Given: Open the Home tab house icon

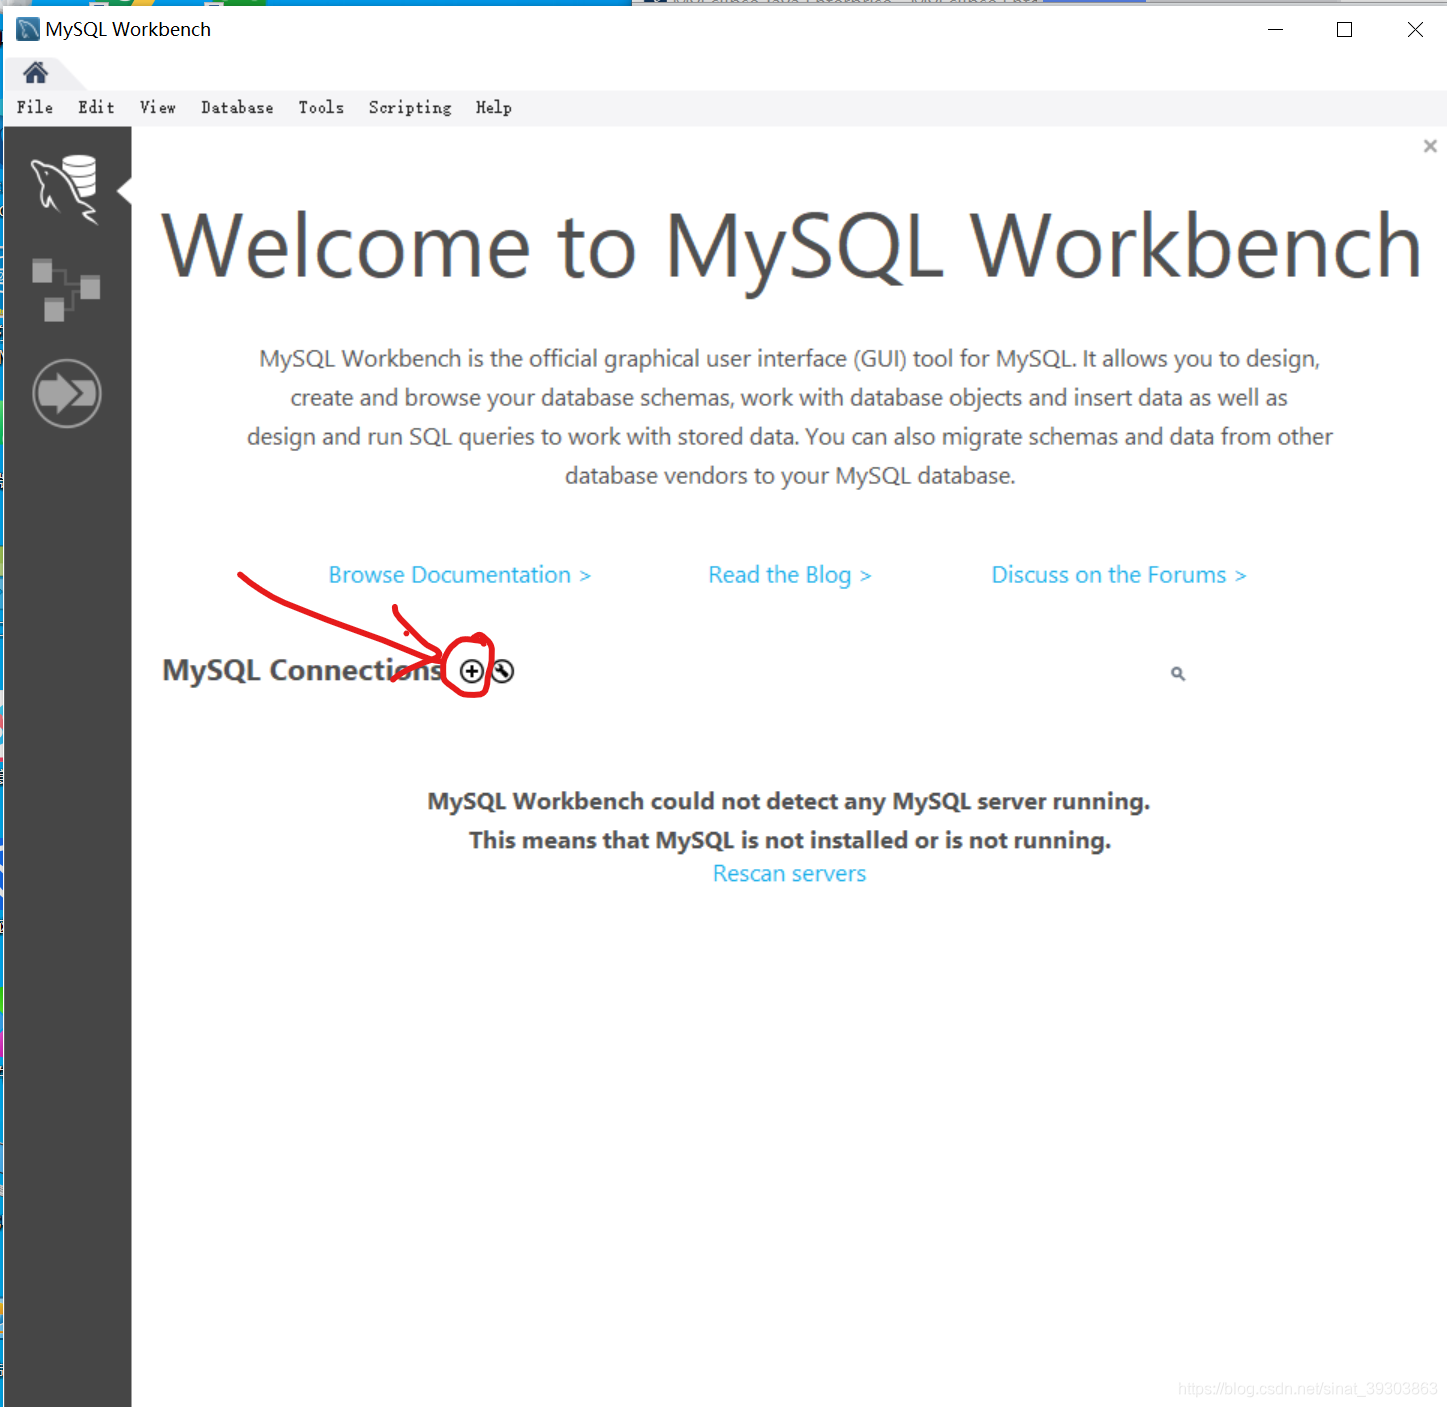Looking at the screenshot, I should [x=35, y=72].
